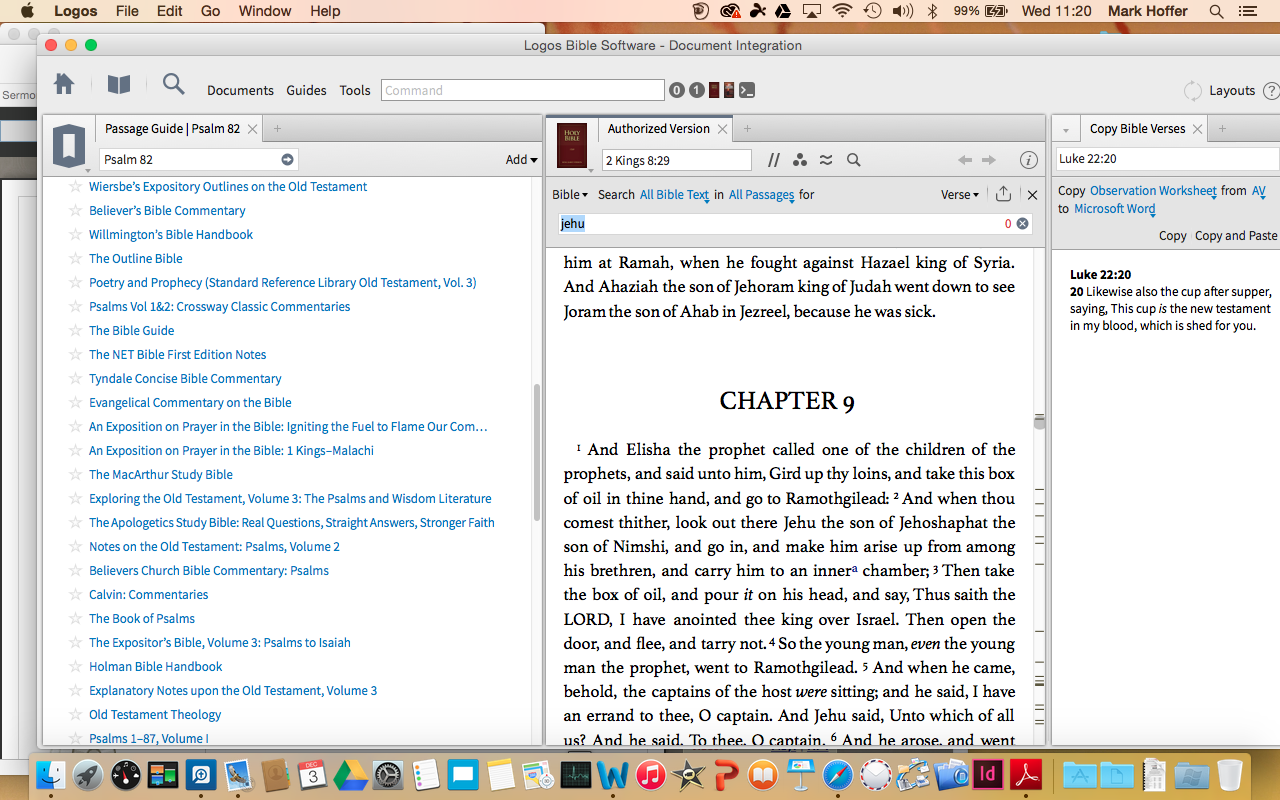Open Tyndale Concise Bible Commentary link
The width and height of the screenshot is (1280, 800).
(185, 379)
